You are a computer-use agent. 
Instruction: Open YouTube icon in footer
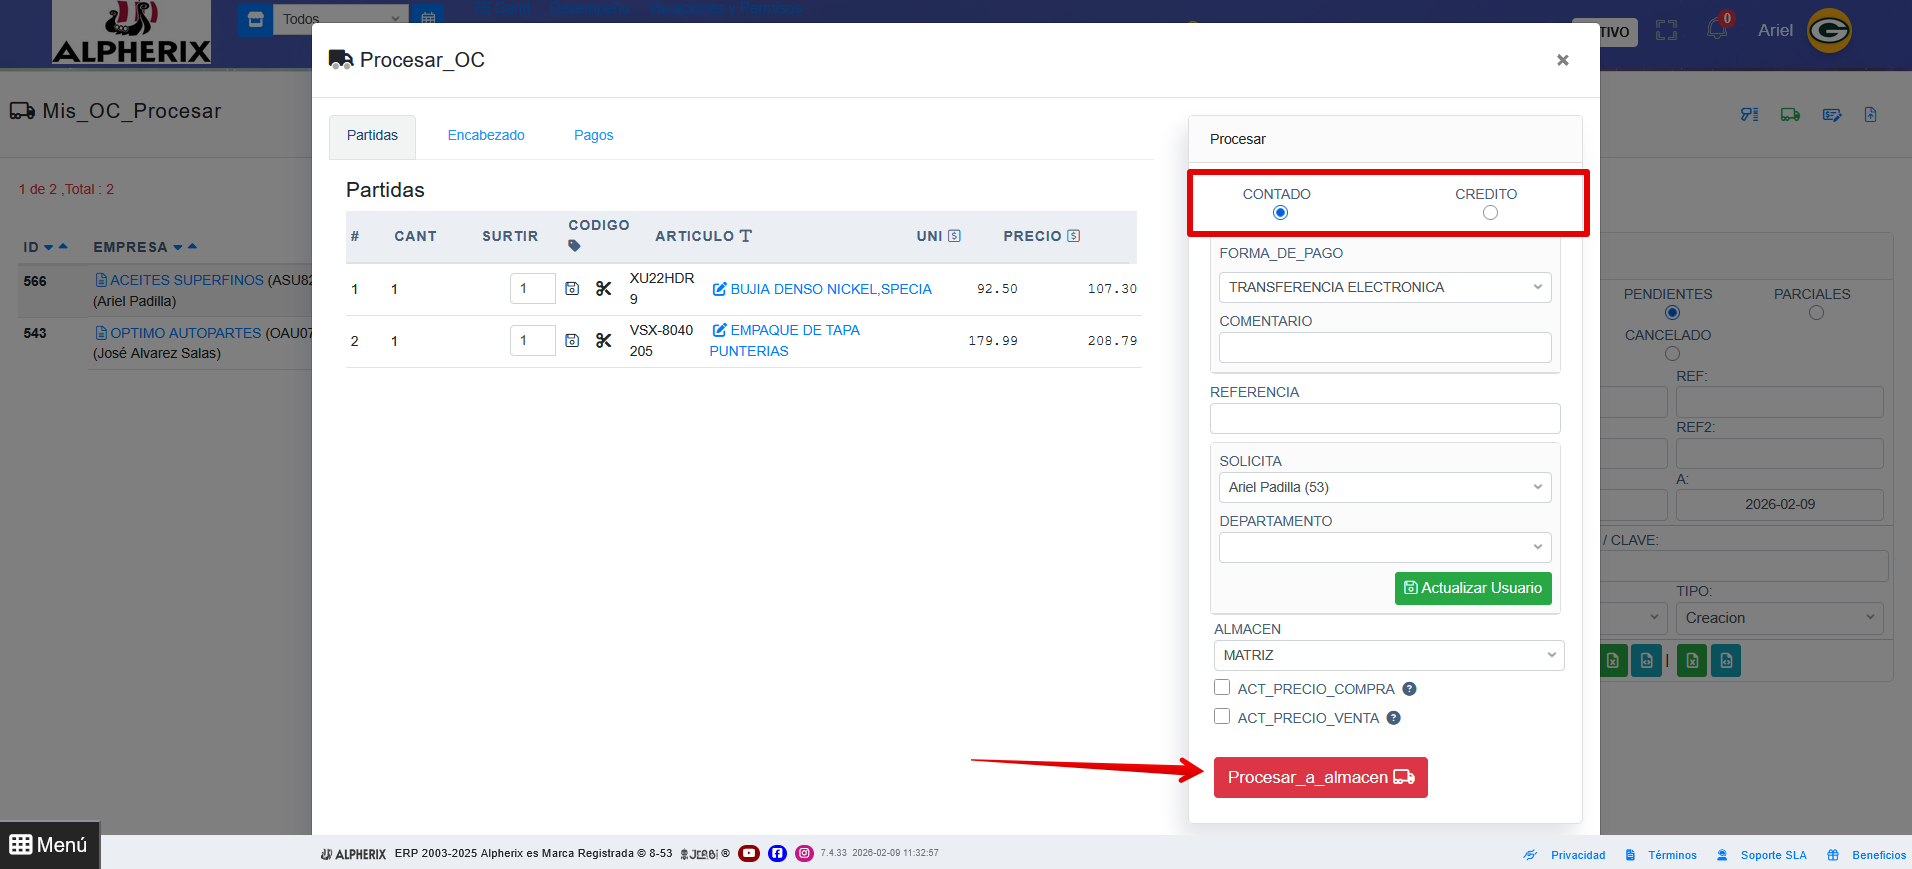point(749,854)
